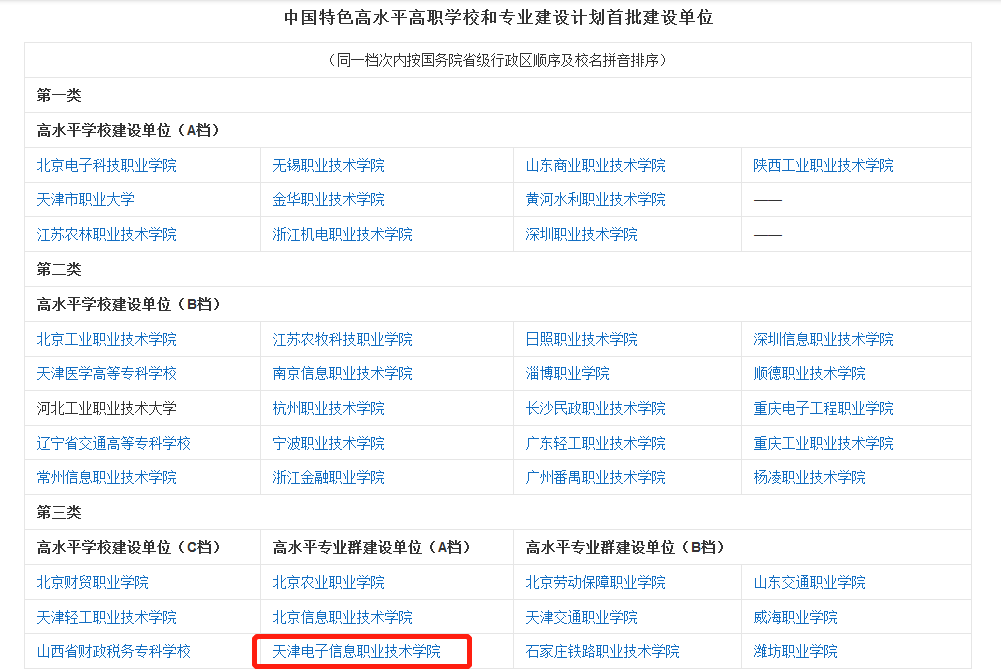Select the 无锡职业技术学院 link
This screenshot has height=669, width=1001.
point(332,165)
